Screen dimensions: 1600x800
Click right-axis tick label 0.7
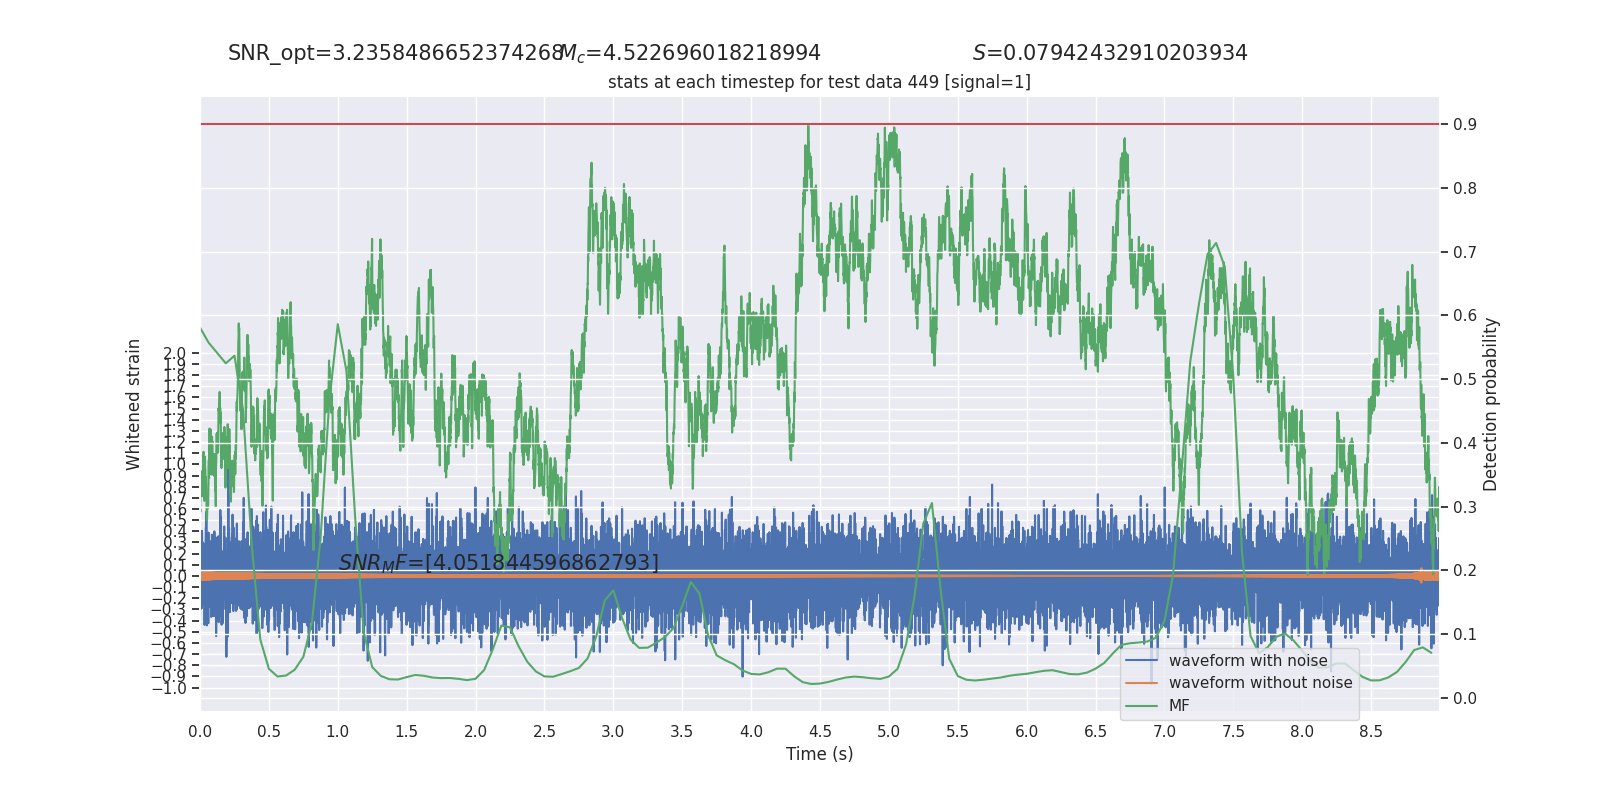(1465, 252)
